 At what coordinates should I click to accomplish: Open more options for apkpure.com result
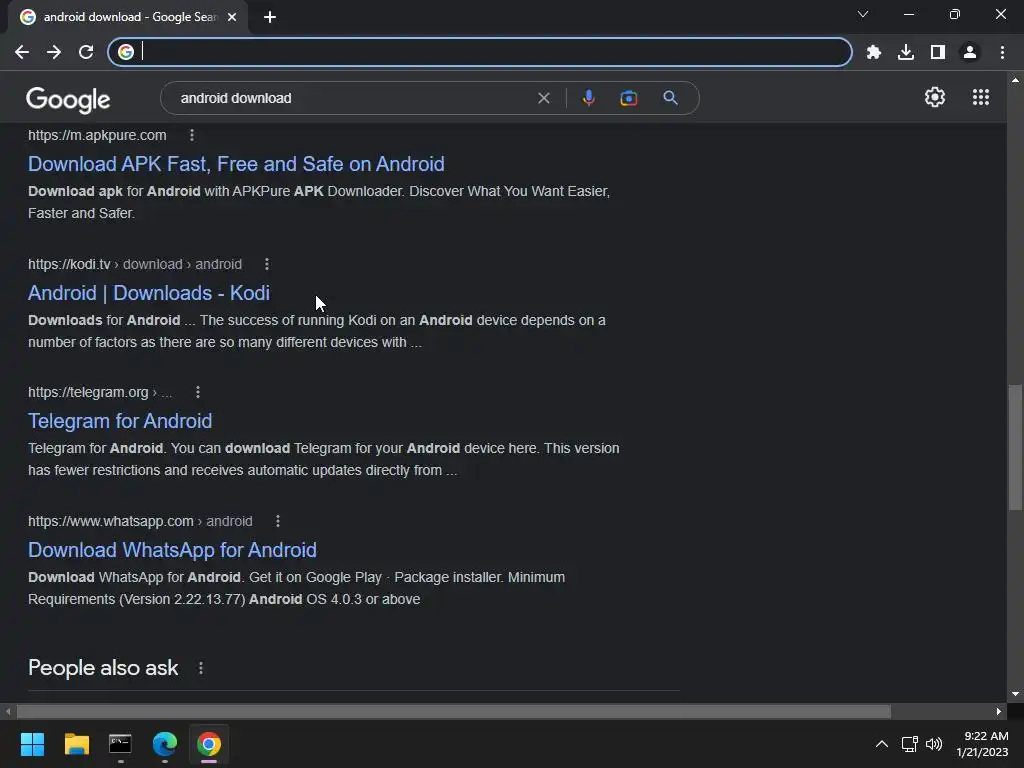pos(191,135)
